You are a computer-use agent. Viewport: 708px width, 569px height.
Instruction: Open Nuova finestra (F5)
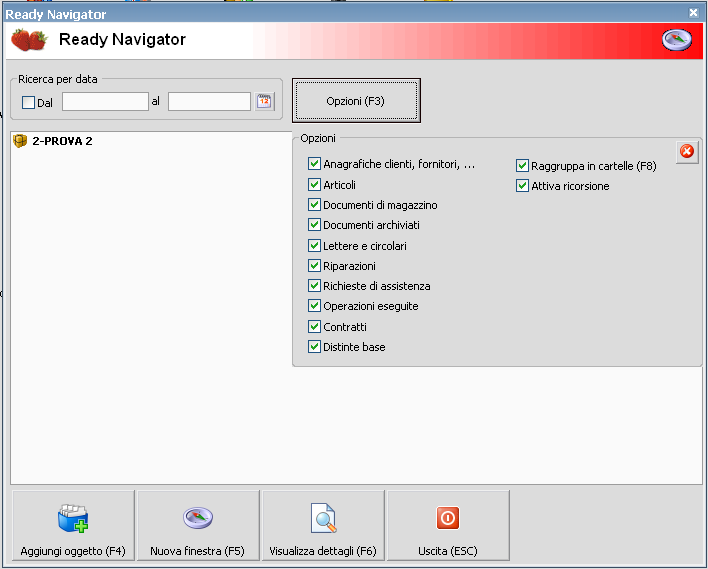(198, 525)
